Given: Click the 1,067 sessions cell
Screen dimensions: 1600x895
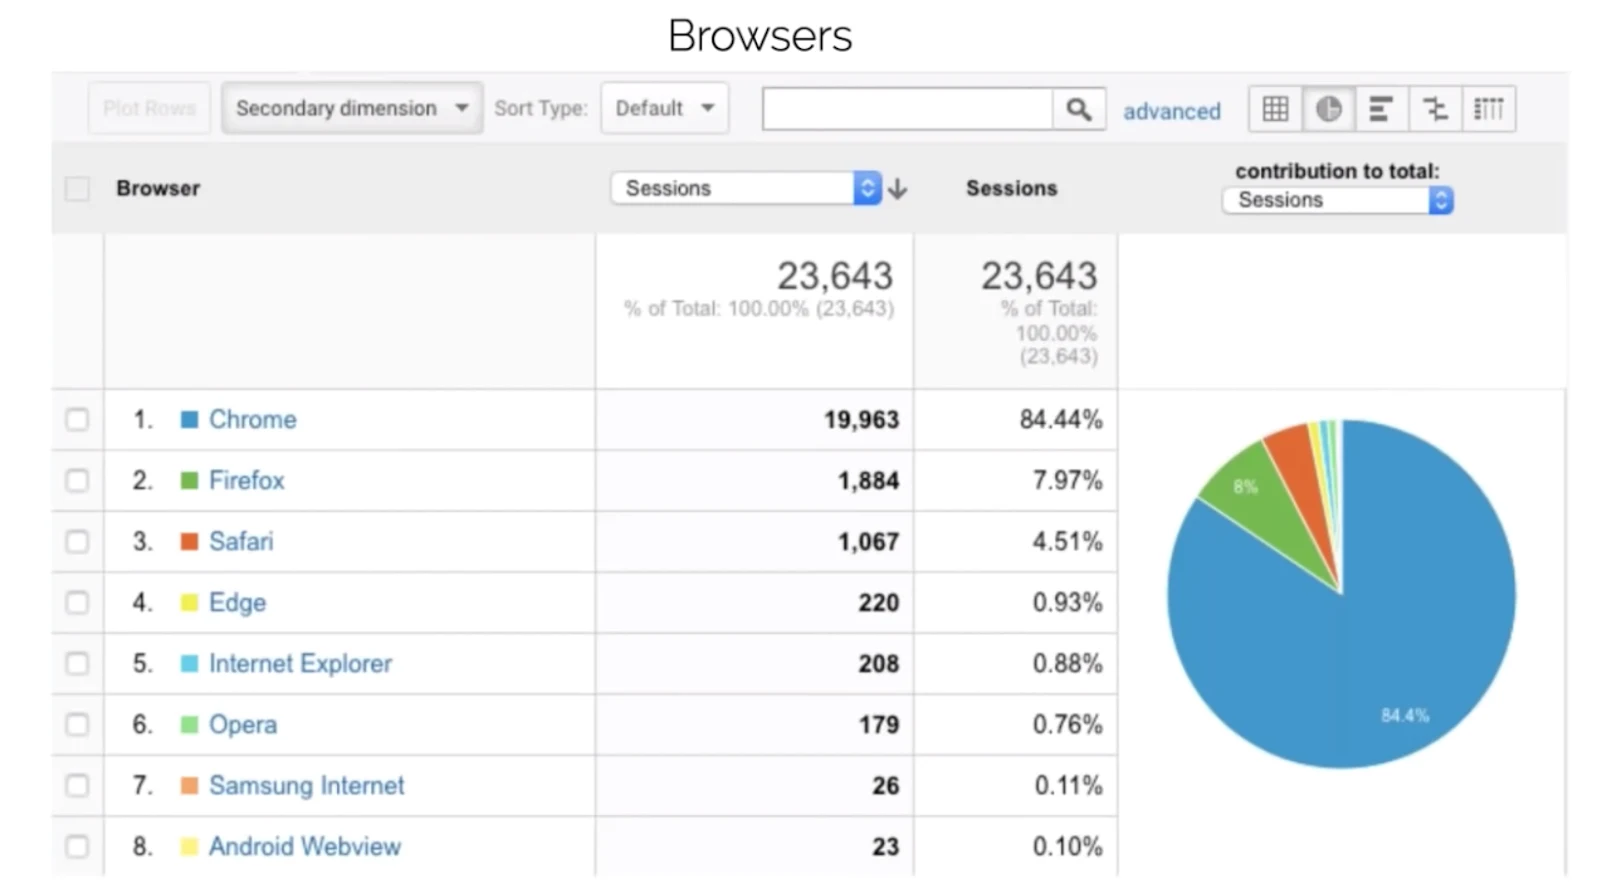Looking at the screenshot, I should pos(868,542).
